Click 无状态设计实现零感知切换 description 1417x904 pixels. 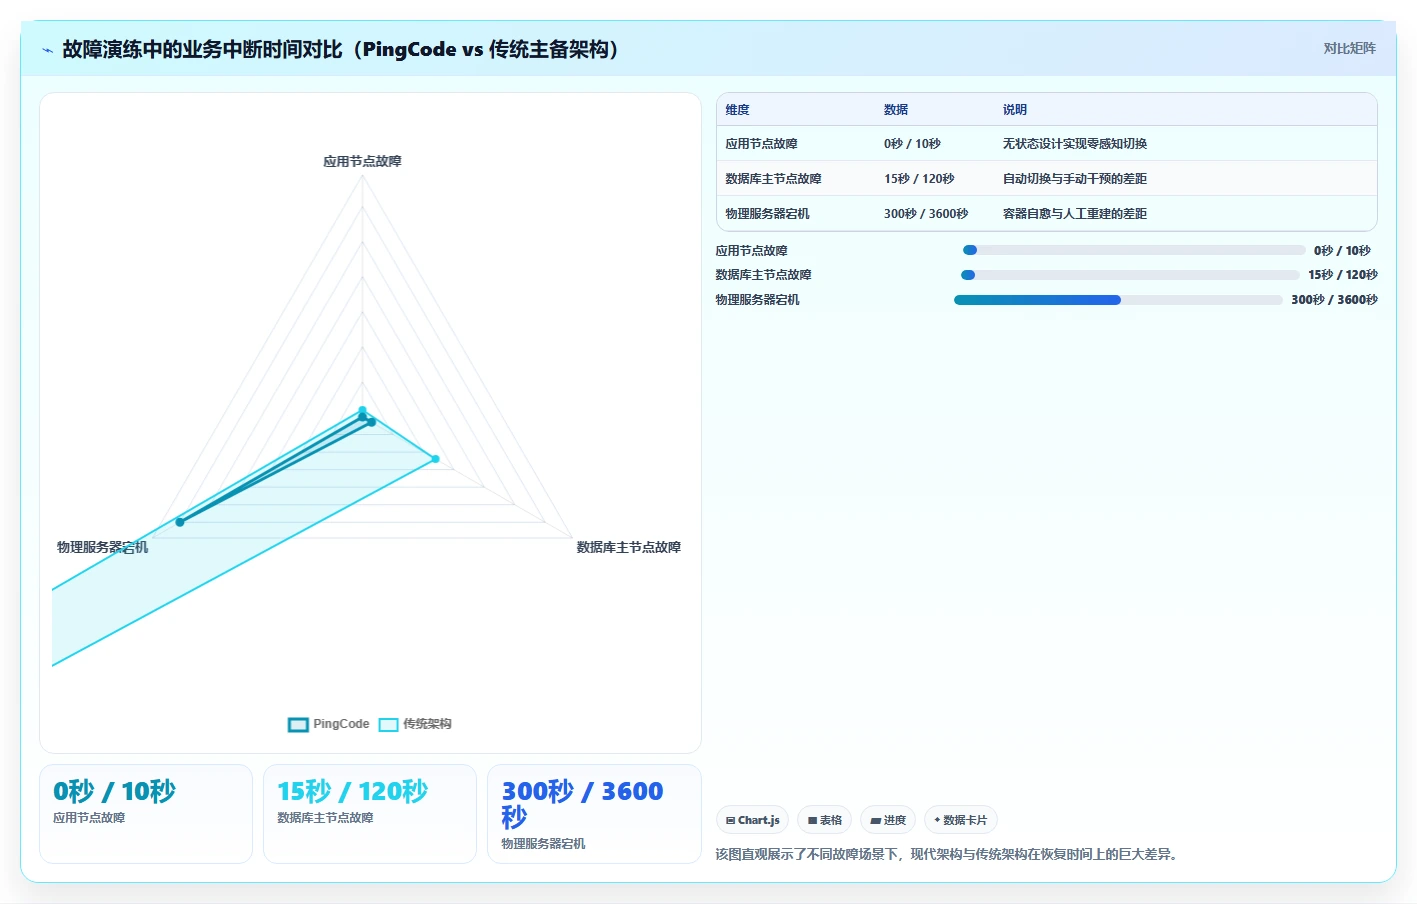(1075, 144)
